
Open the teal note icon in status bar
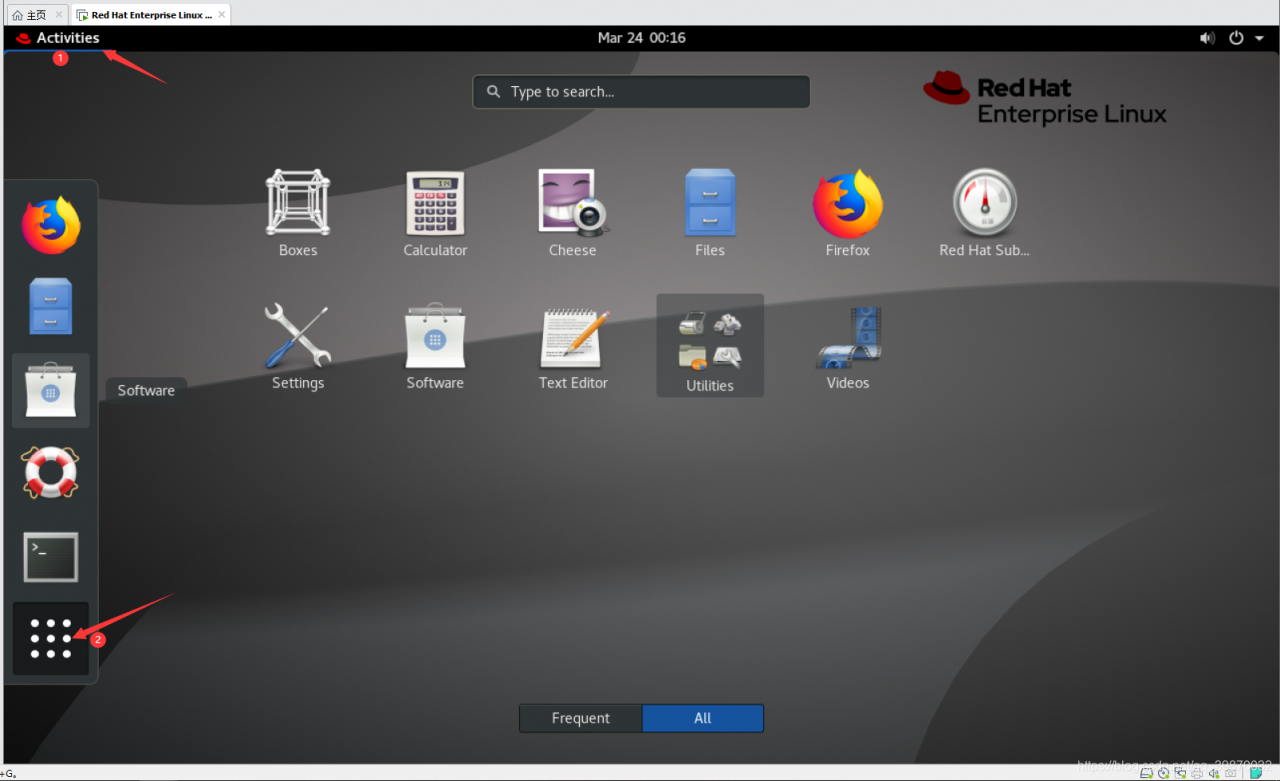point(1256,773)
